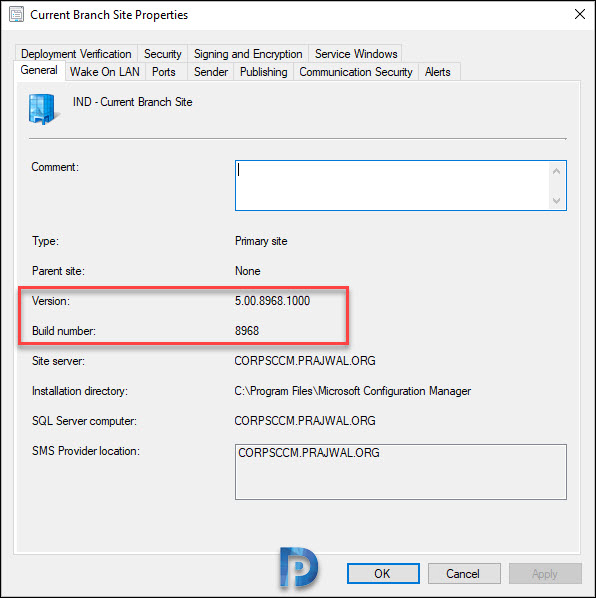
Task: Click Comment box scroll down arrow
Action: click(557, 200)
